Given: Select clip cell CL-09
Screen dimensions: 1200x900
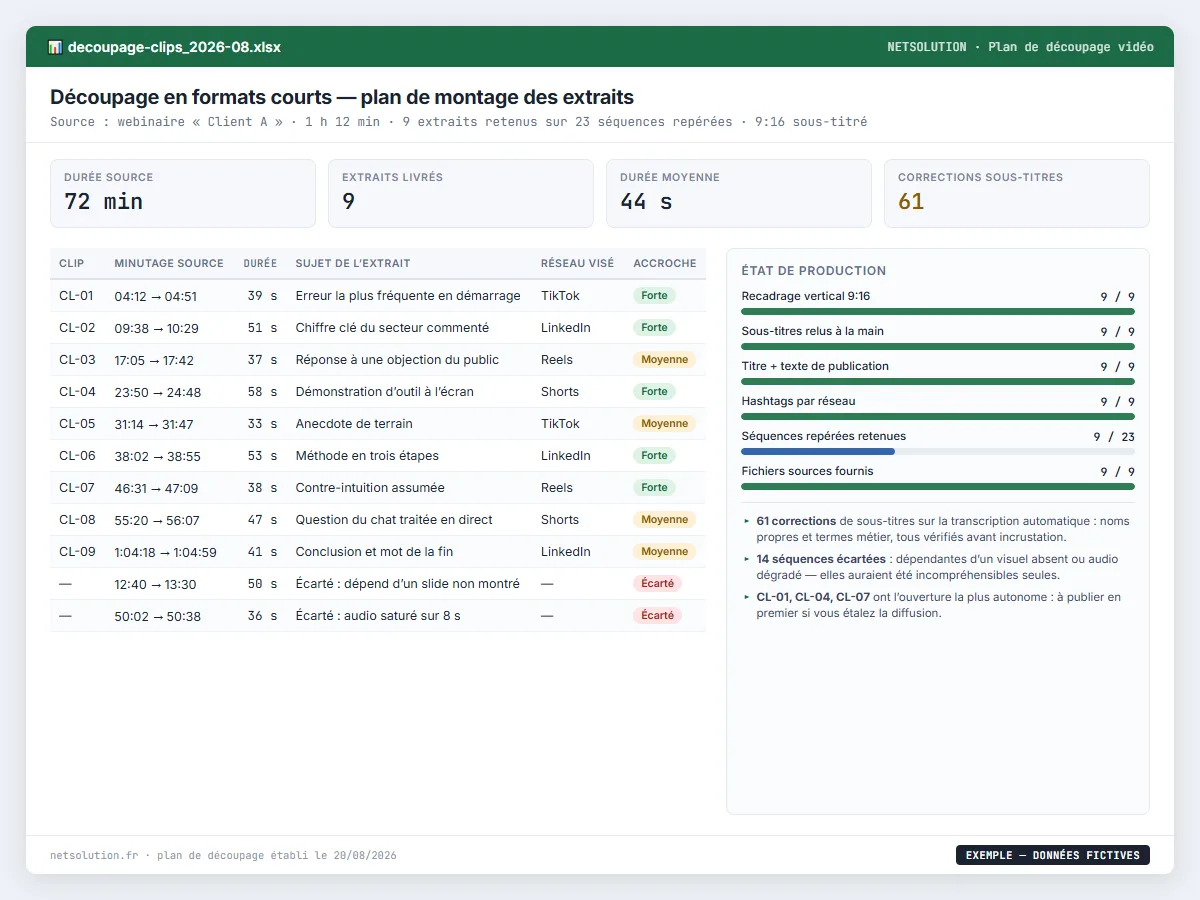Looking at the screenshot, I should pyautogui.click(x=77, y=552).
